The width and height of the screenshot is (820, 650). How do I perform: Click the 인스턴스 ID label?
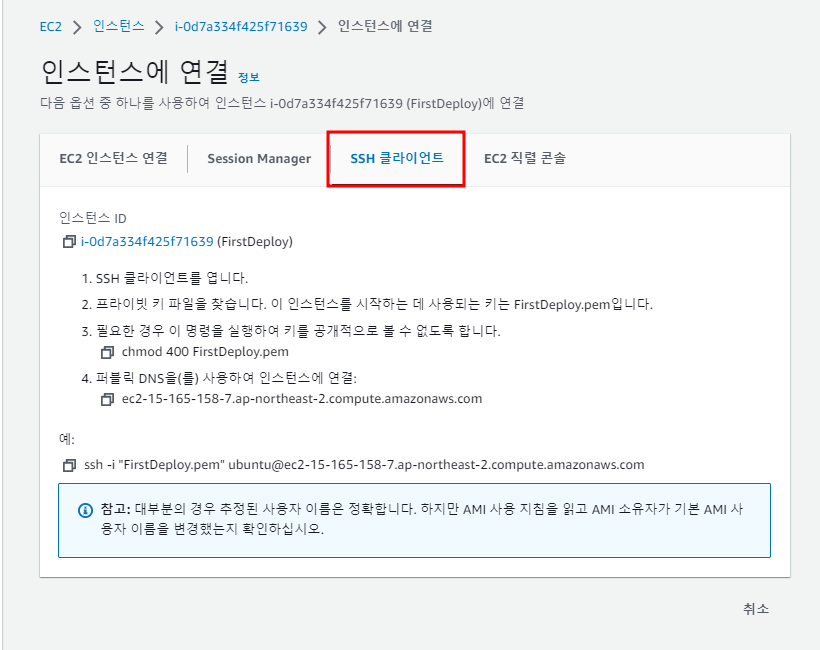click(93, 218)
